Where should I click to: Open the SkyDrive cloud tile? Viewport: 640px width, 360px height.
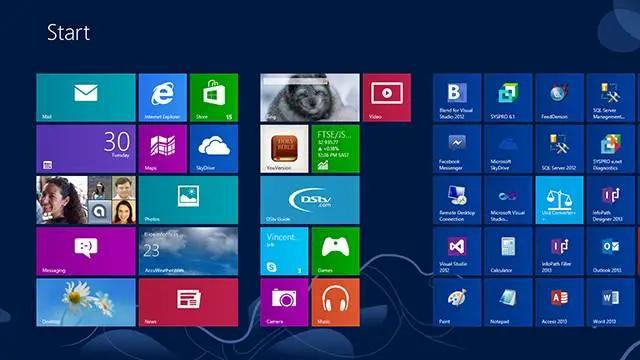point(214,149)
